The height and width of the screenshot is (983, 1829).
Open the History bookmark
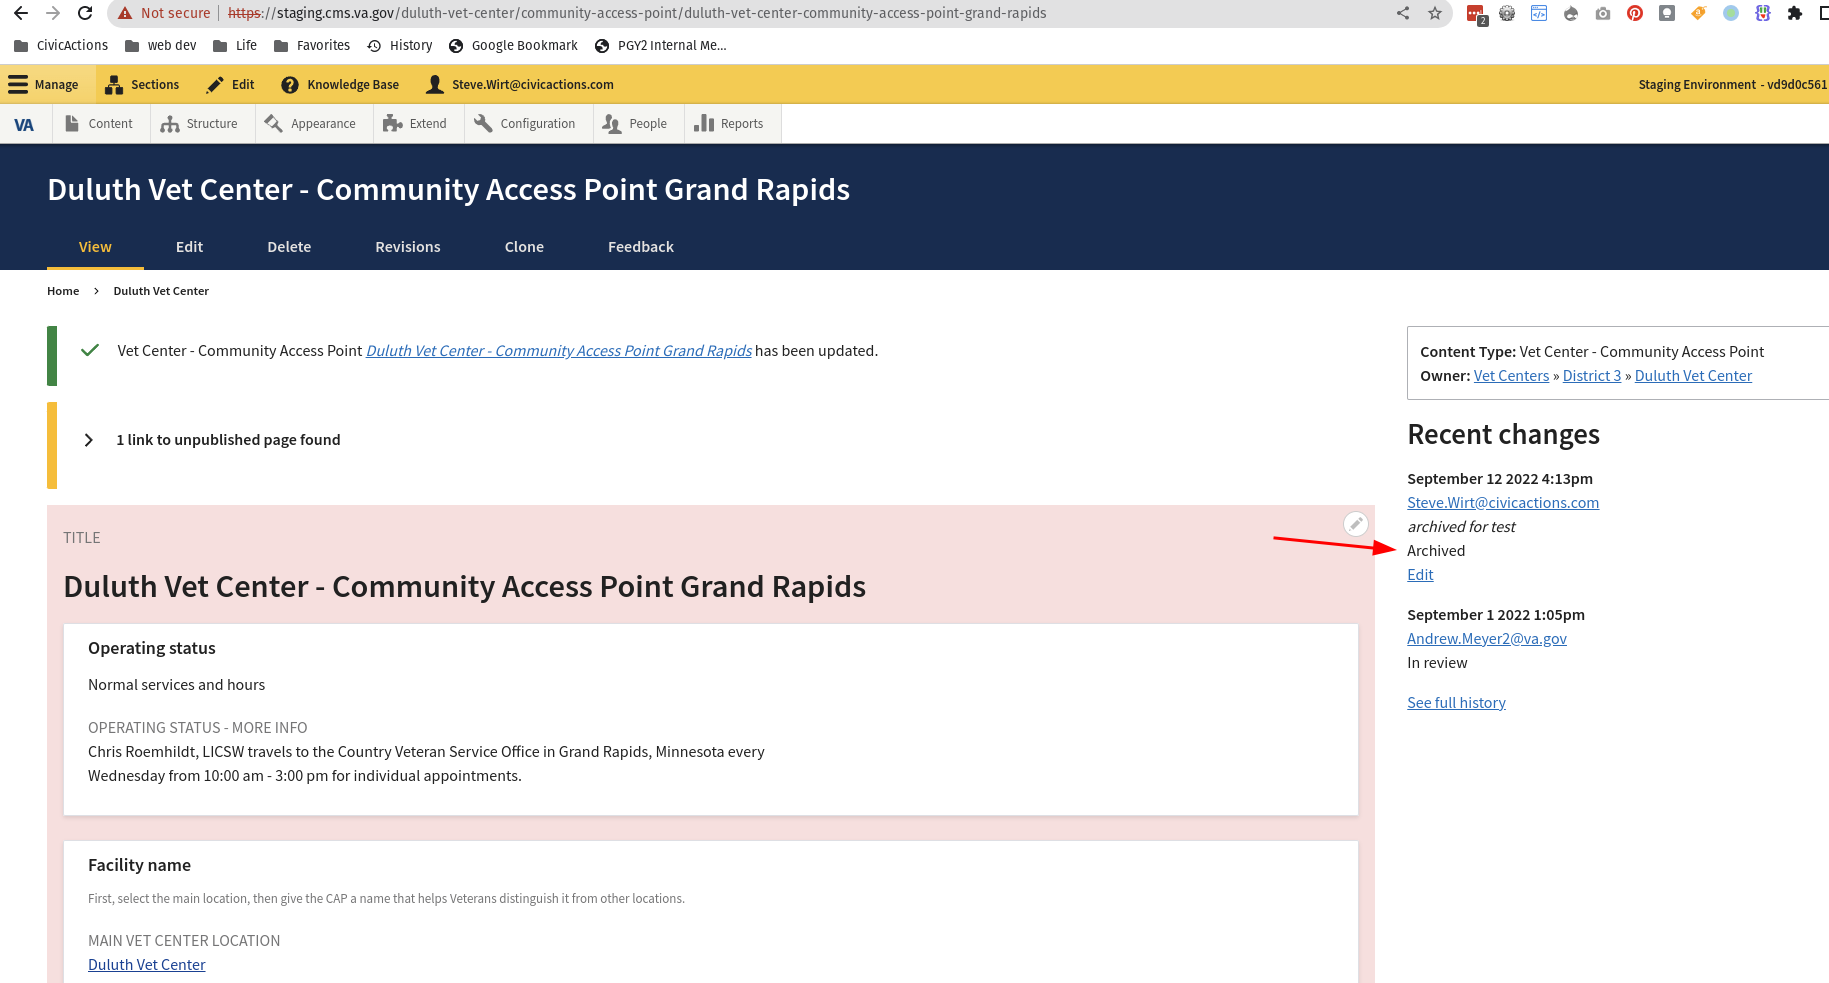[400, 46]
